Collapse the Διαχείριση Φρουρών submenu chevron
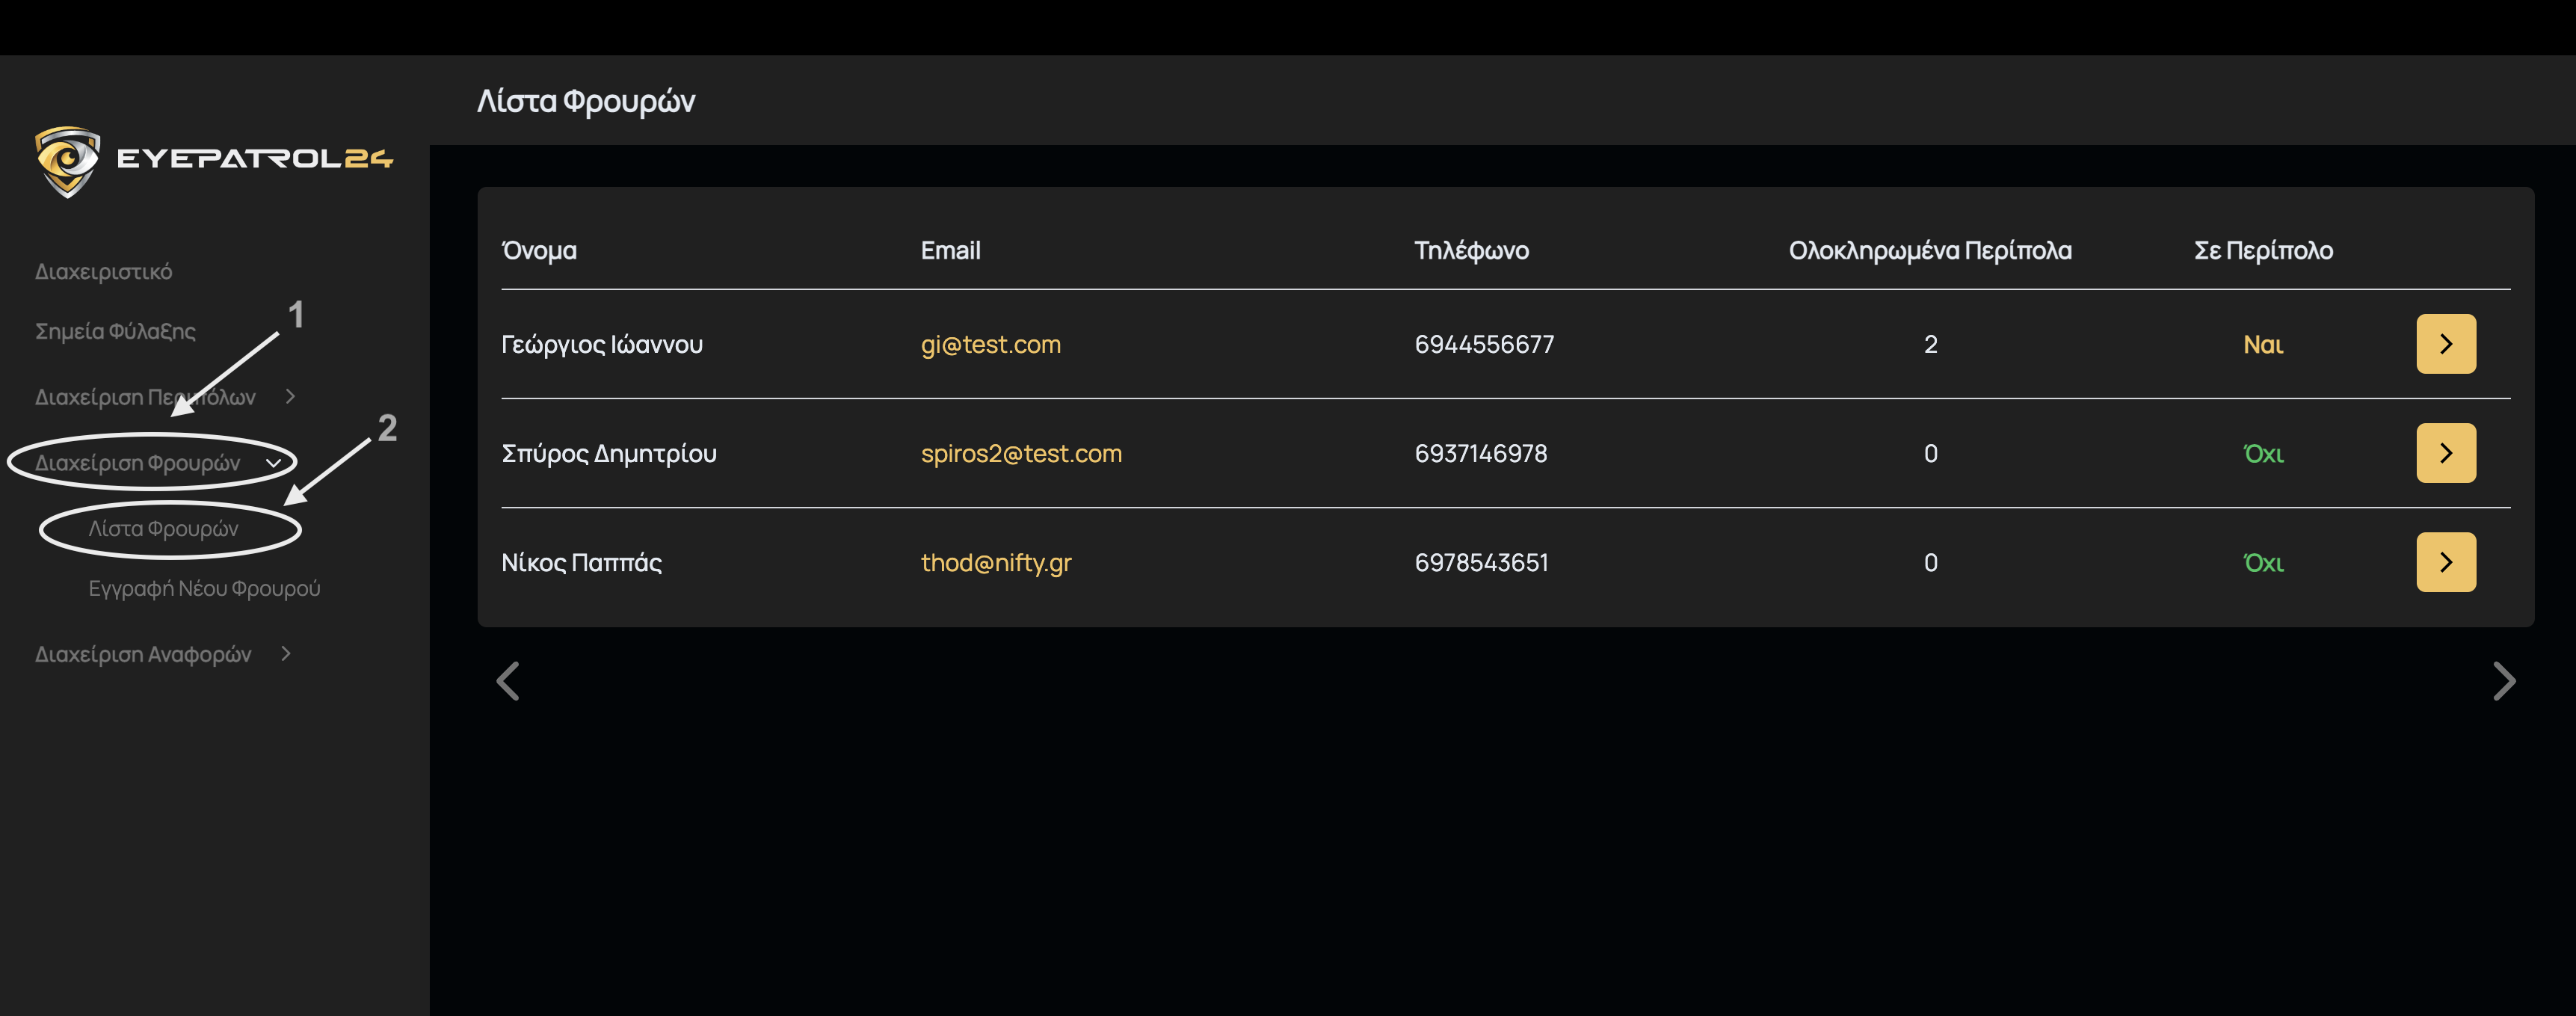Image resolution: width=2576 pixels, height=1016 pixels. 273,463
